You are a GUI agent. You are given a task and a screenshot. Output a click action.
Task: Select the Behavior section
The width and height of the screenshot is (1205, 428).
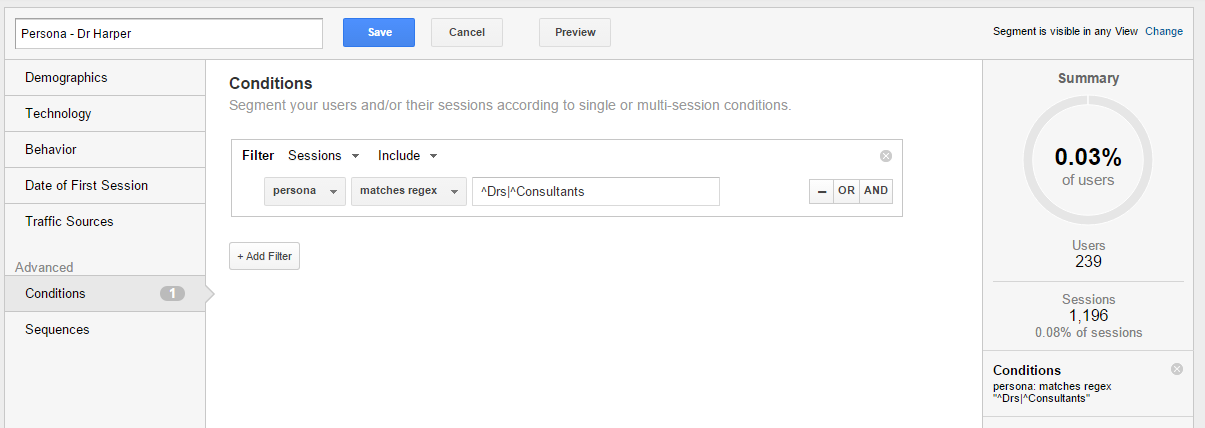point(51,150)
